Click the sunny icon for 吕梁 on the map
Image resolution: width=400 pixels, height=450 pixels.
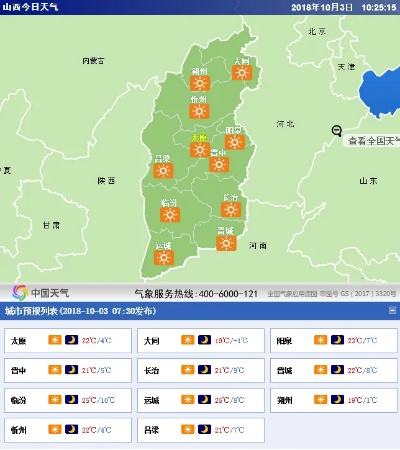163,171
